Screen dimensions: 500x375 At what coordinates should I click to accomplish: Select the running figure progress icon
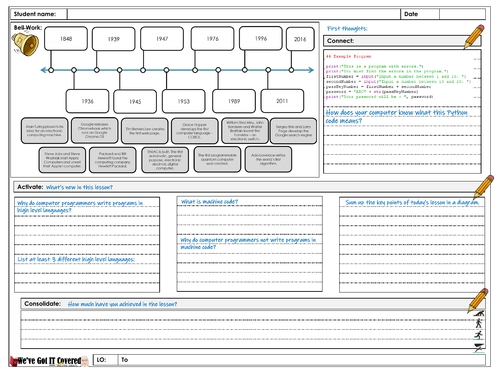tap(479, 335)
